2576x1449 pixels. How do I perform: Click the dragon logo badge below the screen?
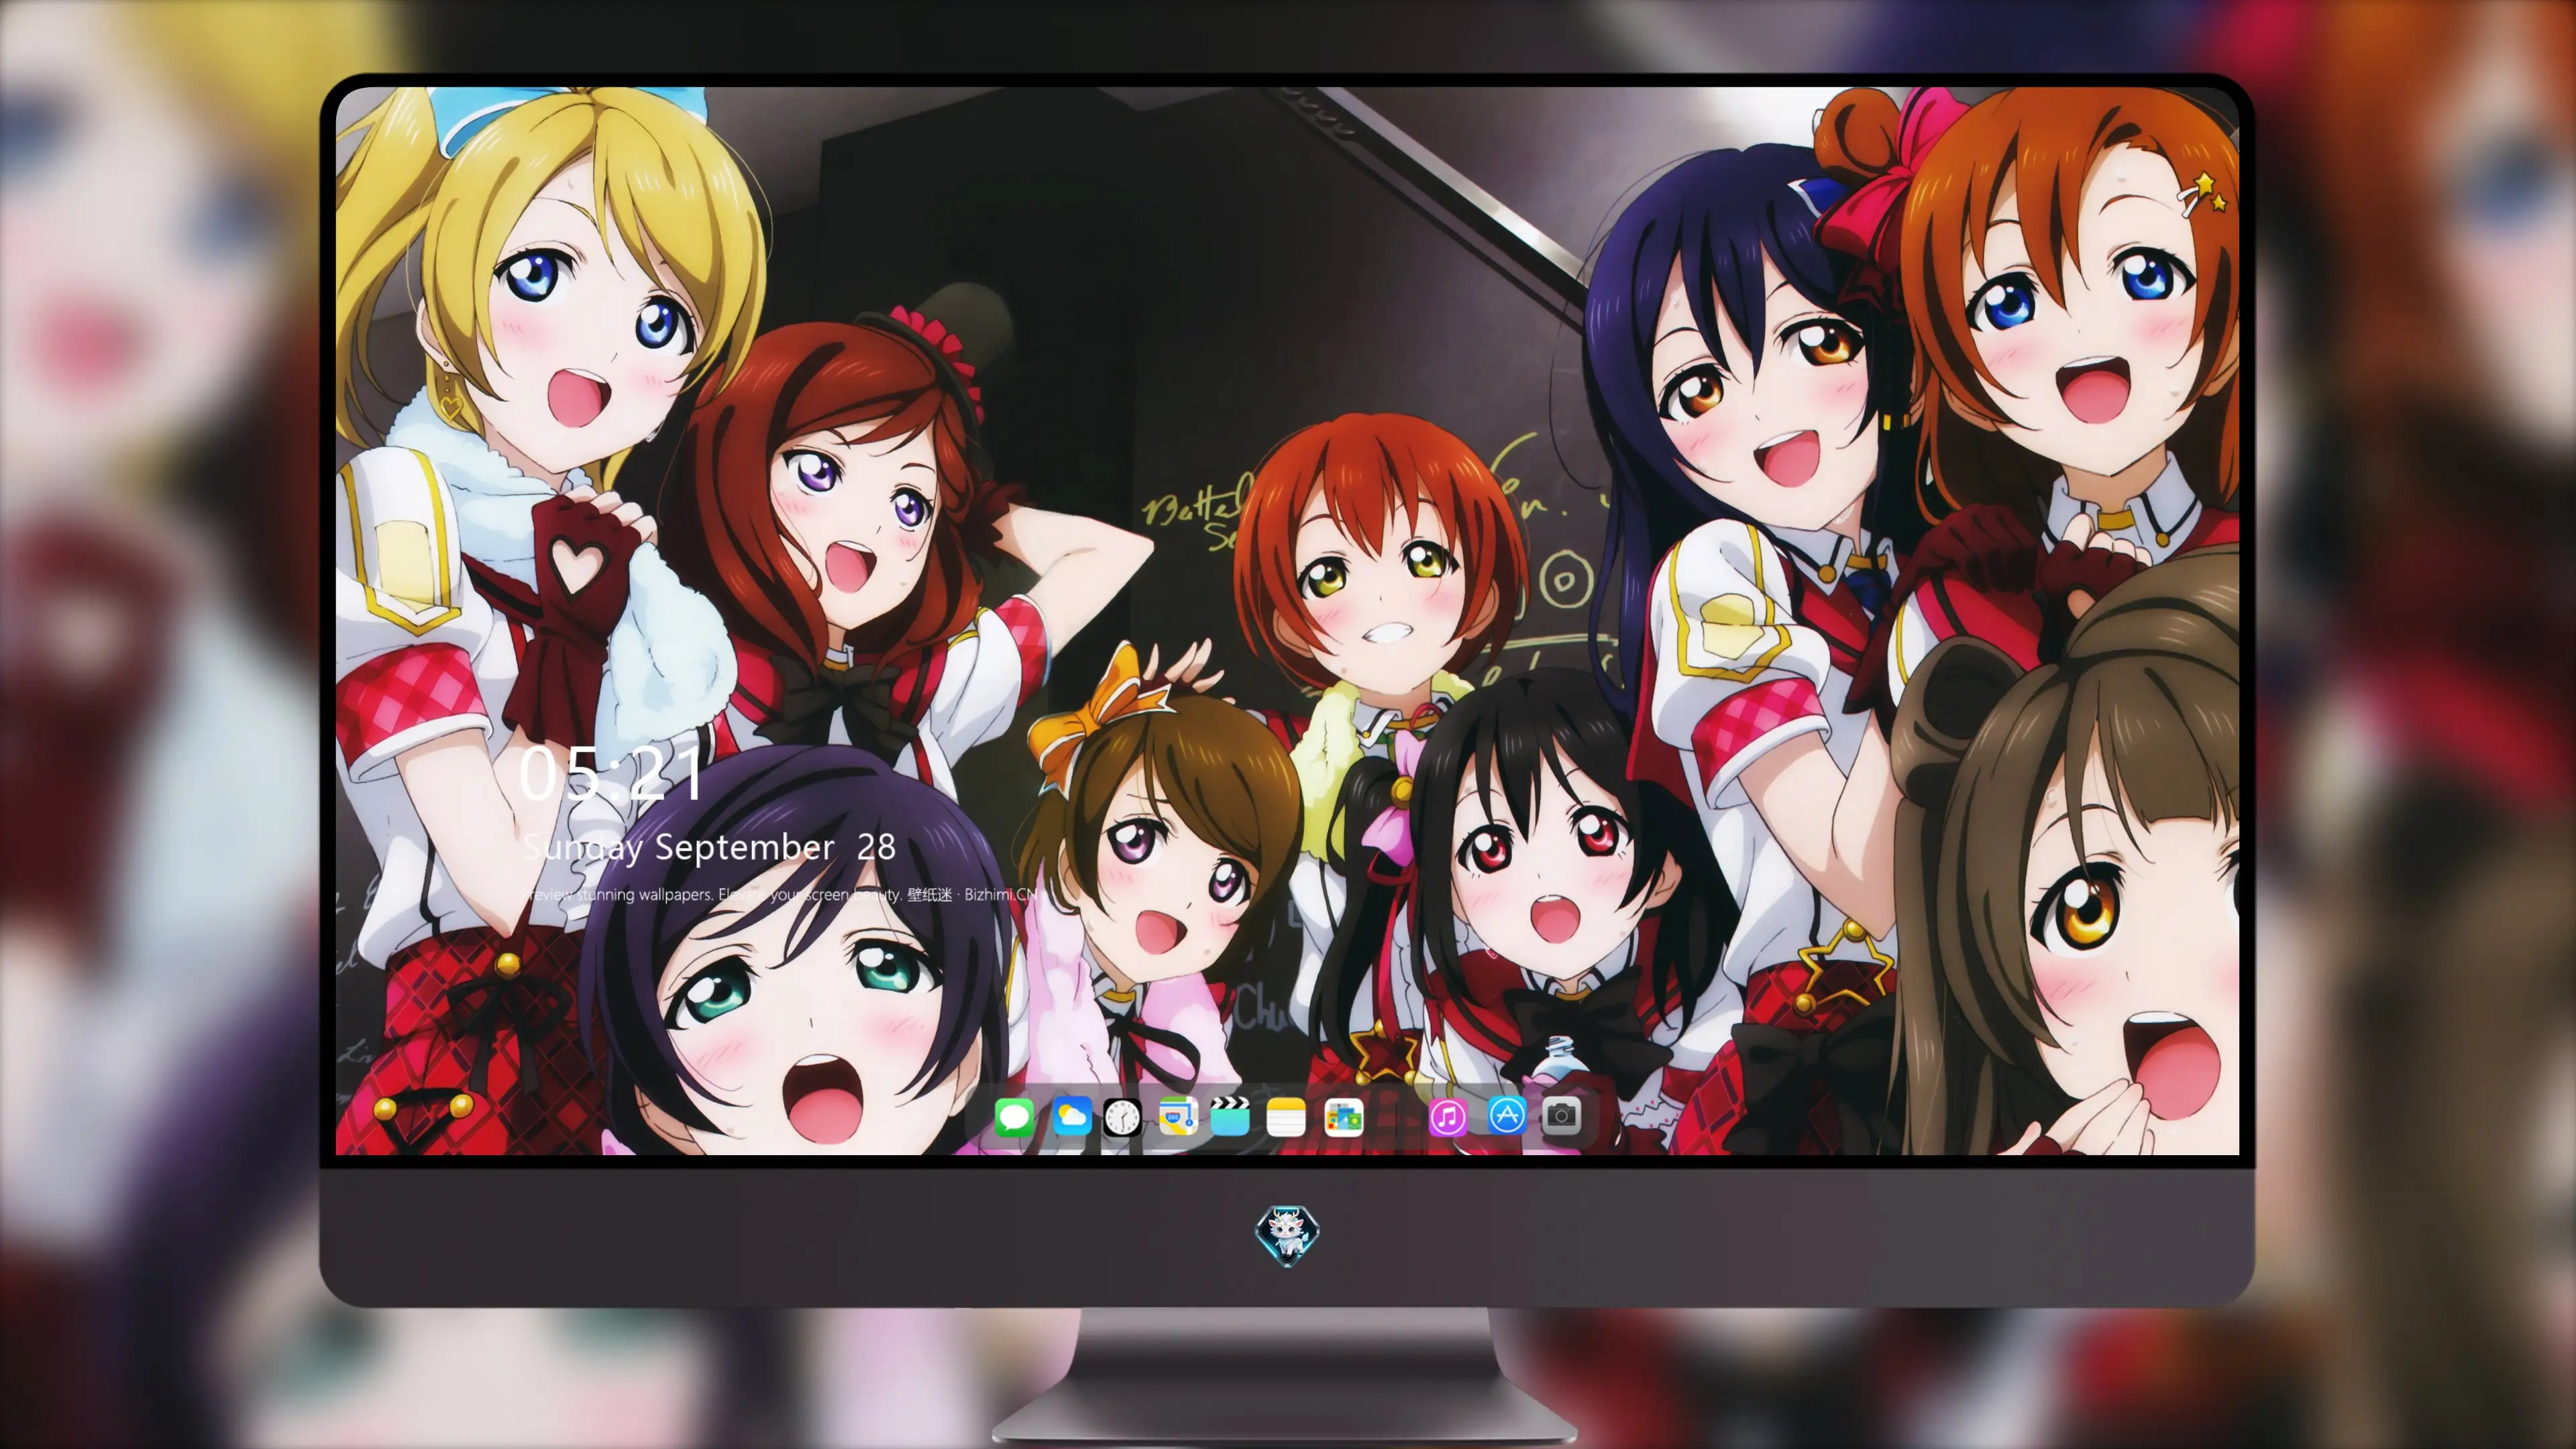tap(1287, 1236)
